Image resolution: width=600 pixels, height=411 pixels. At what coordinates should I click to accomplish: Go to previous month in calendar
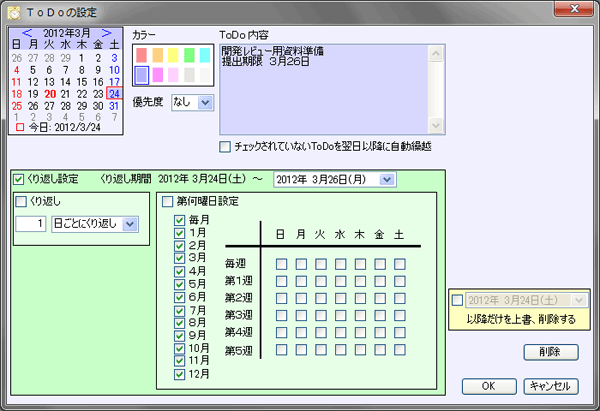[x=27, y=33]
